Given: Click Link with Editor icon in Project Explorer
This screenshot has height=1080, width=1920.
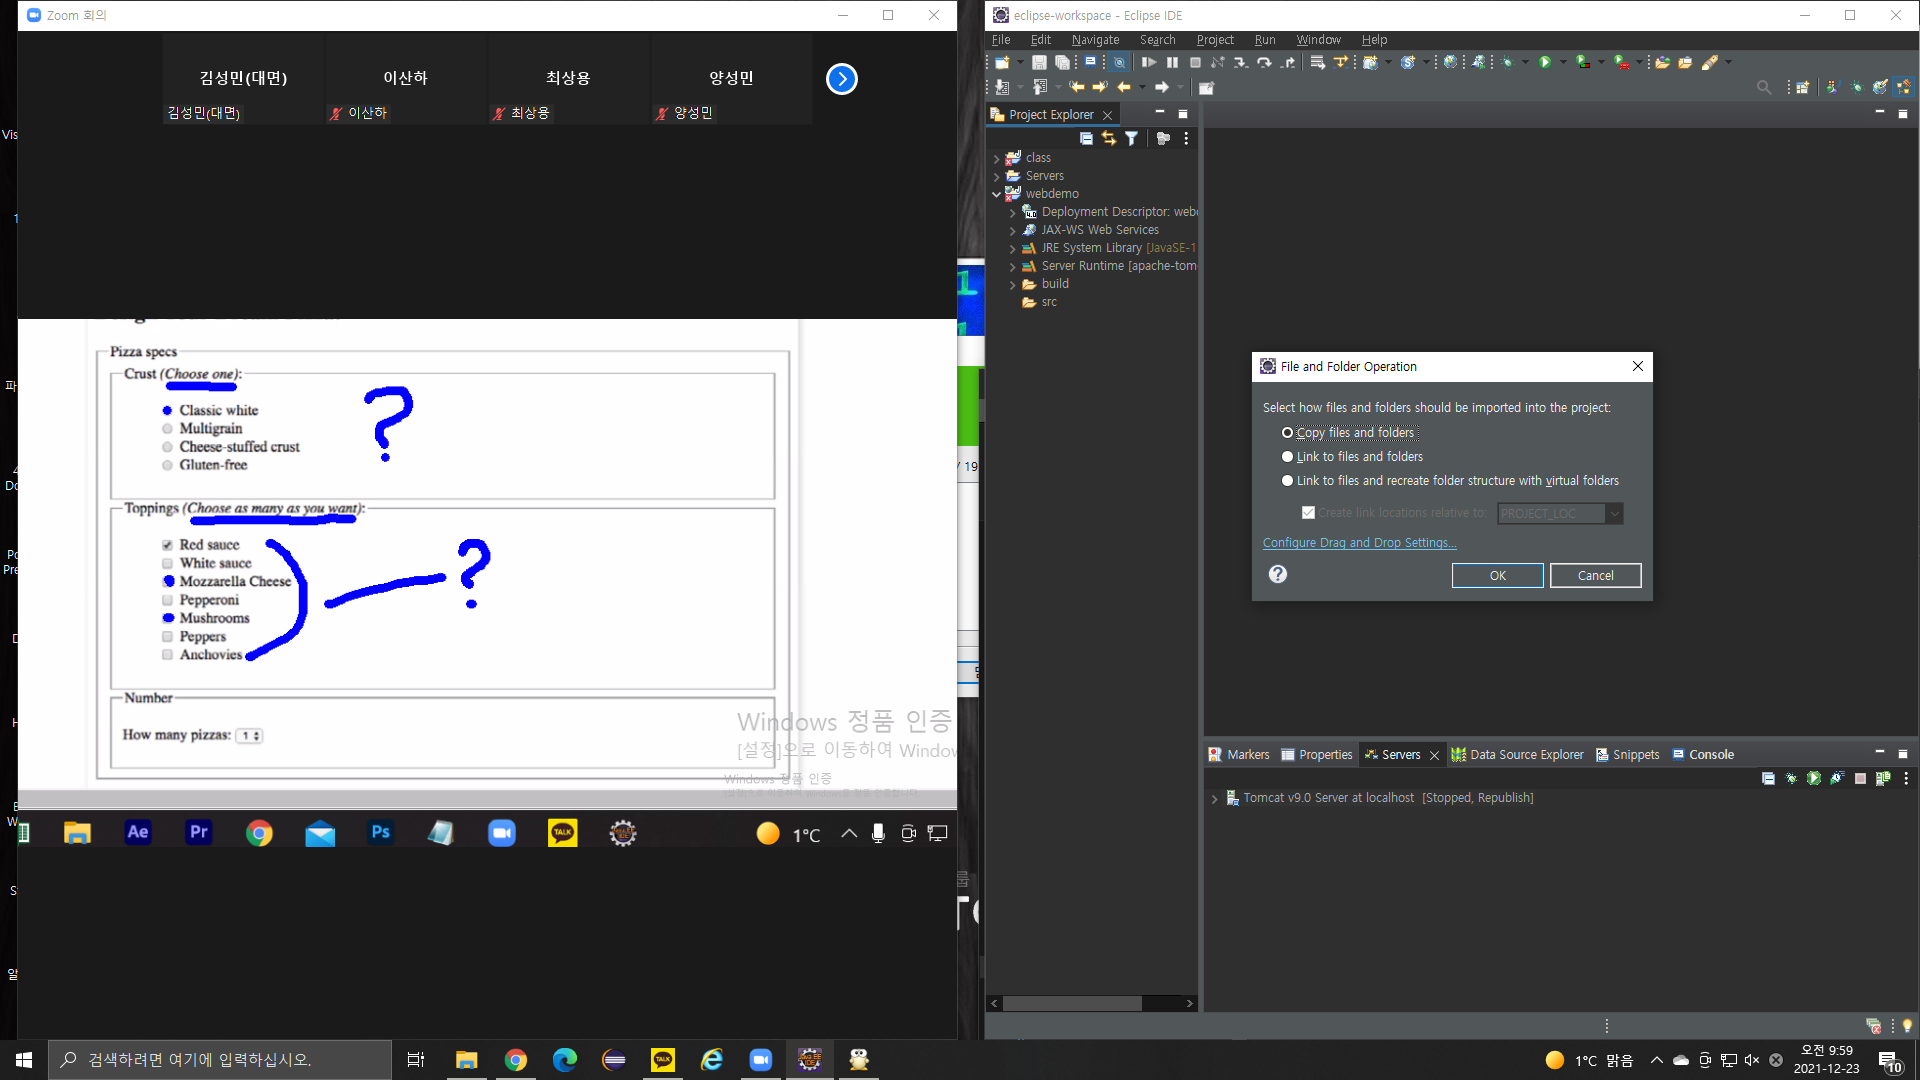Looking at the screenshot, I should tap(1108, 139).
